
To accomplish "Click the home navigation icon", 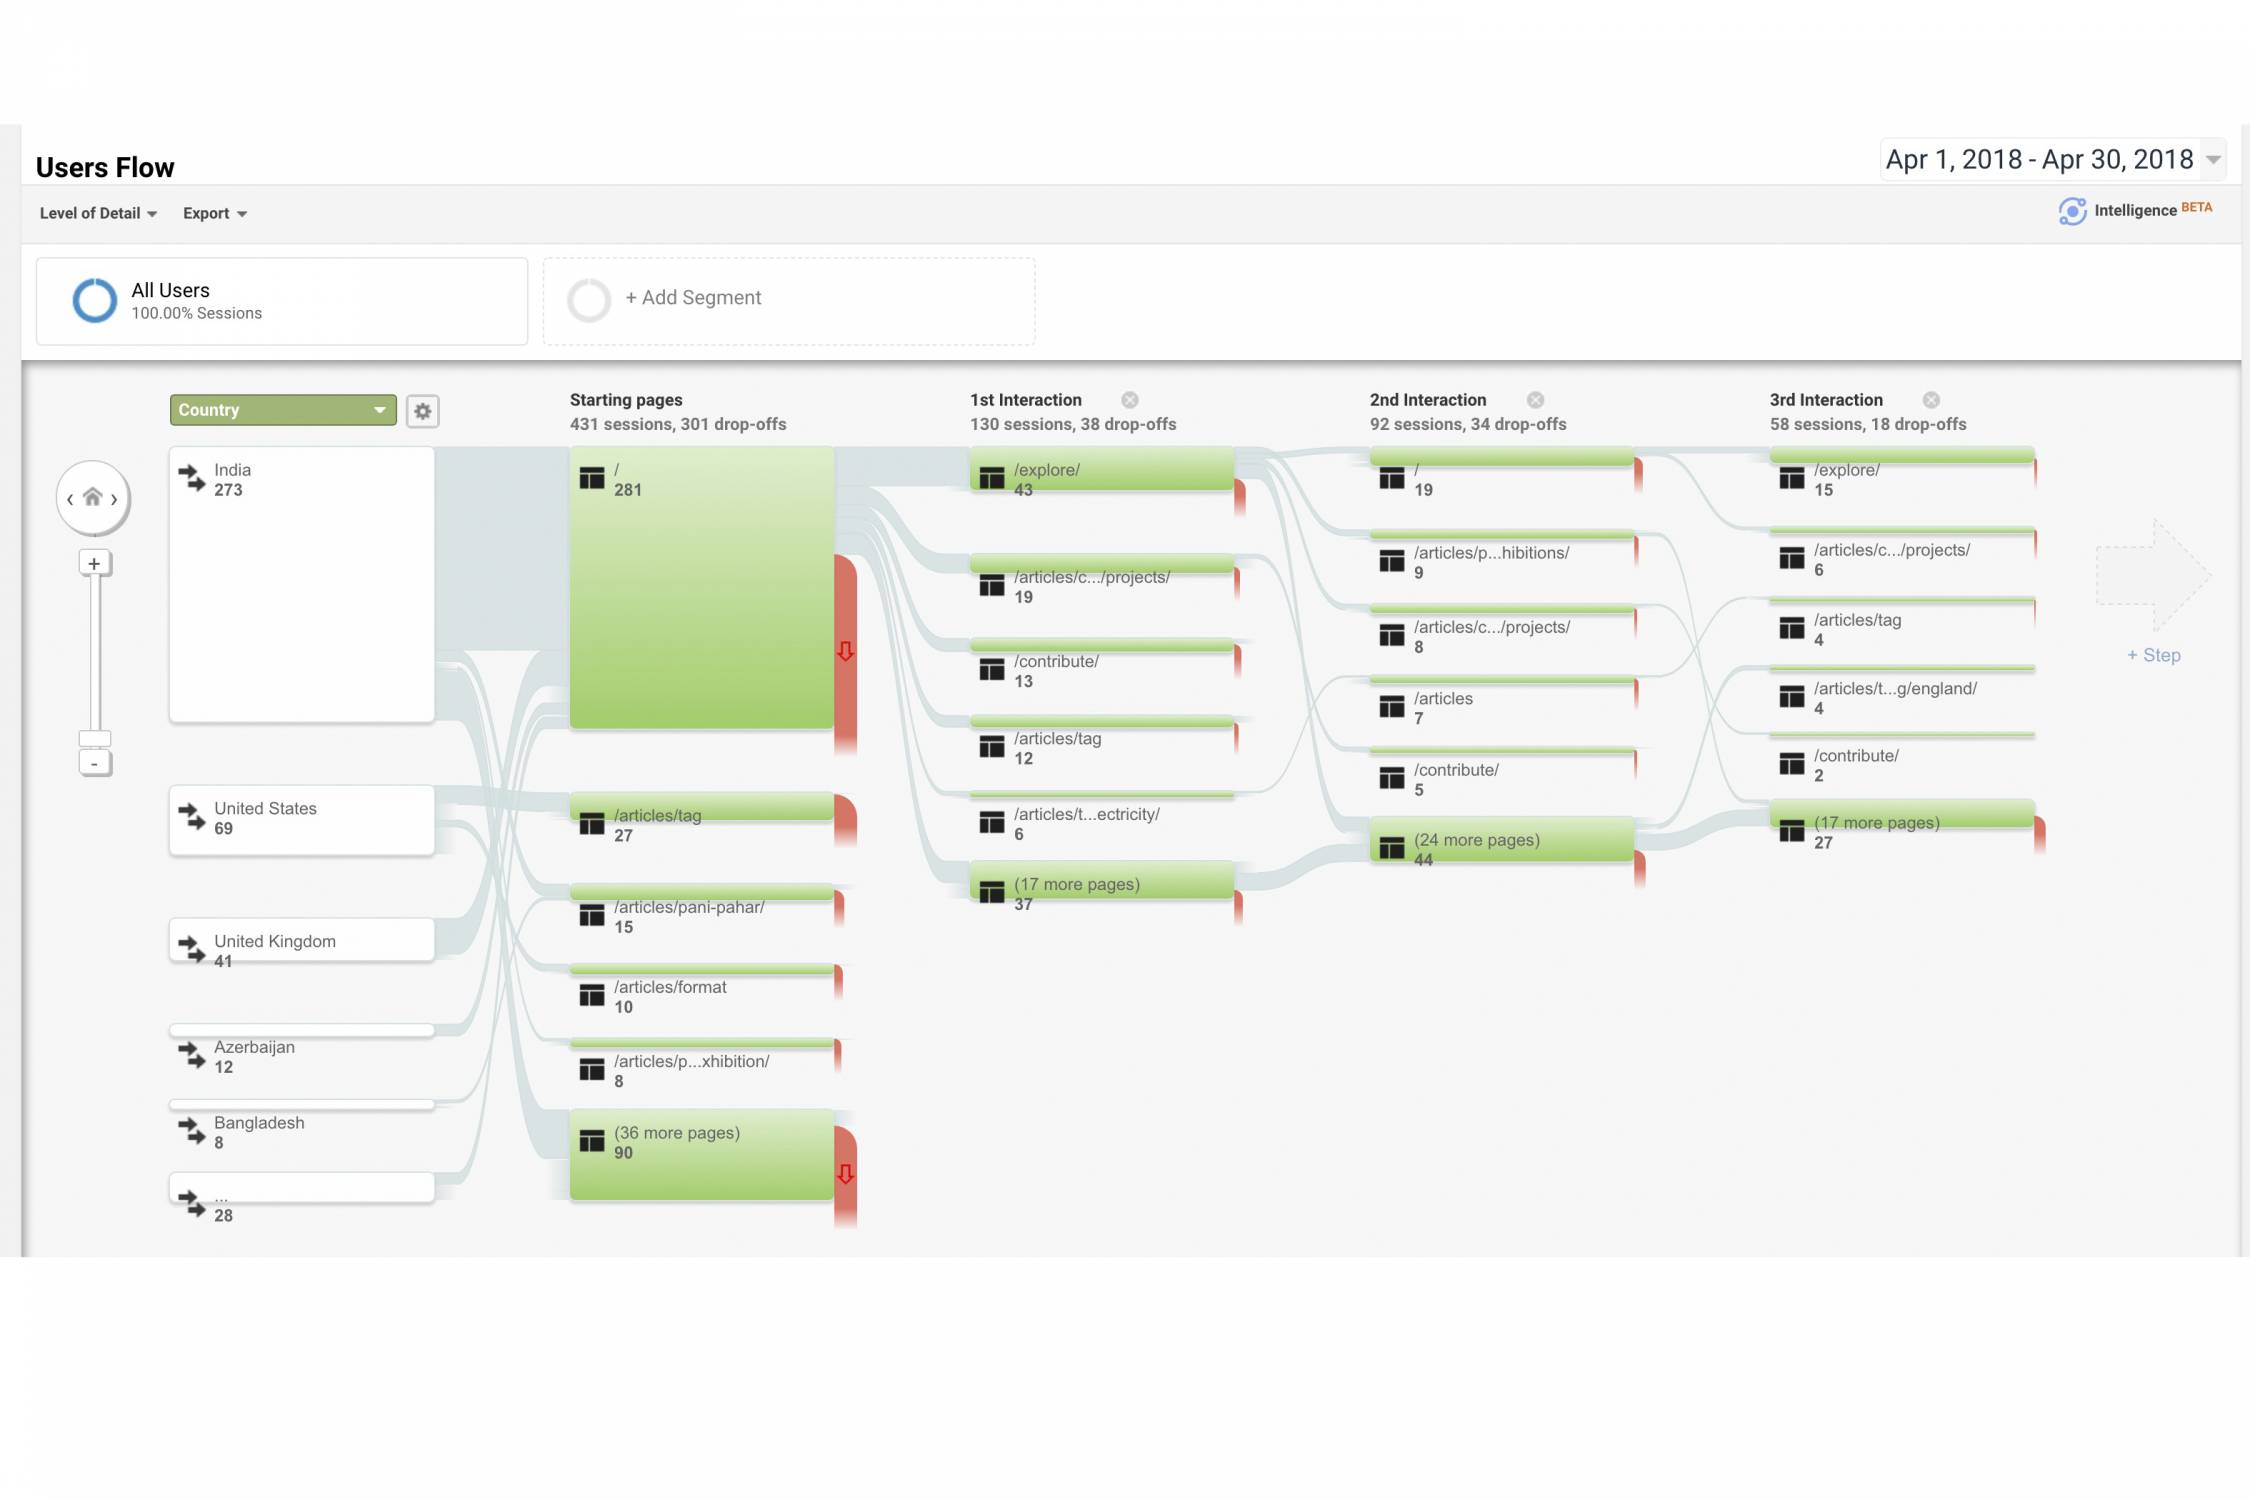I will pos(93,497).
